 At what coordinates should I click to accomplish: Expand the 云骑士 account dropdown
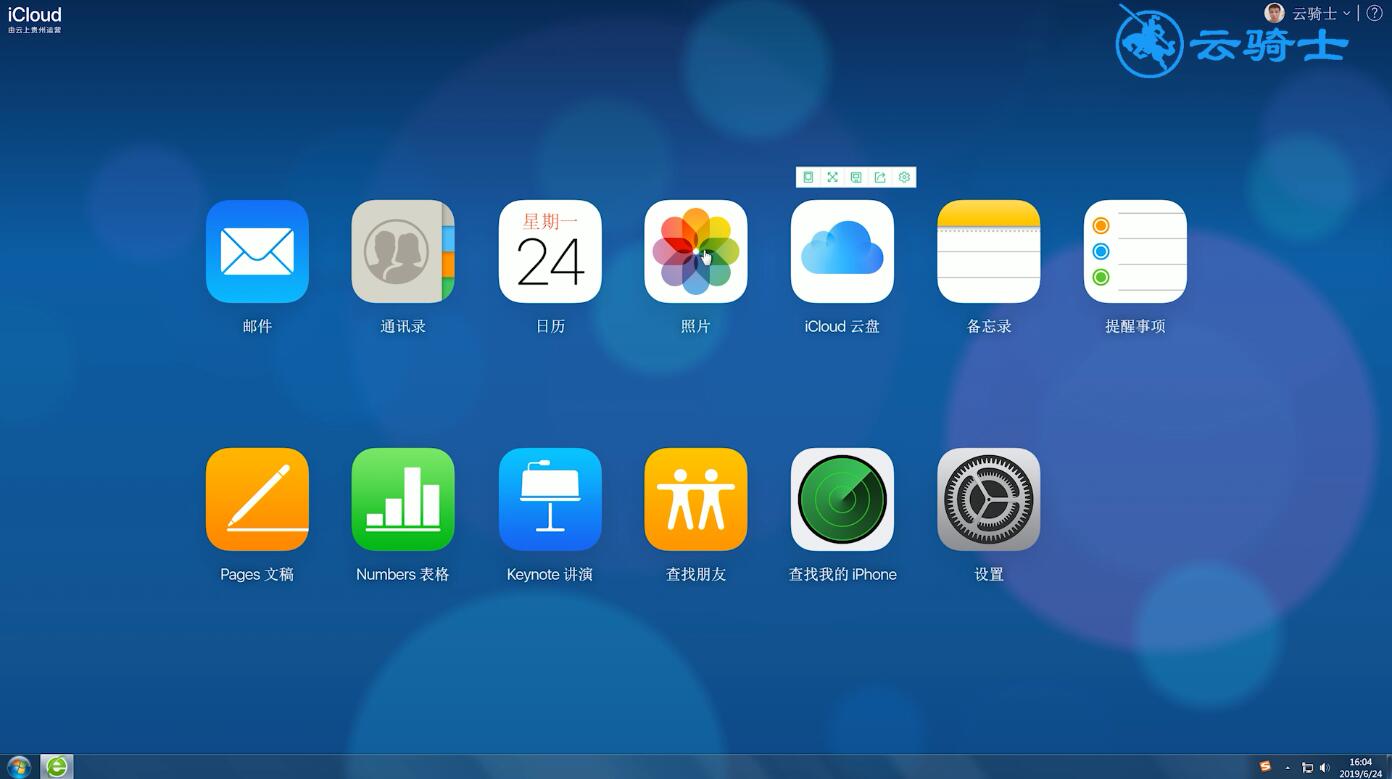1321,13
